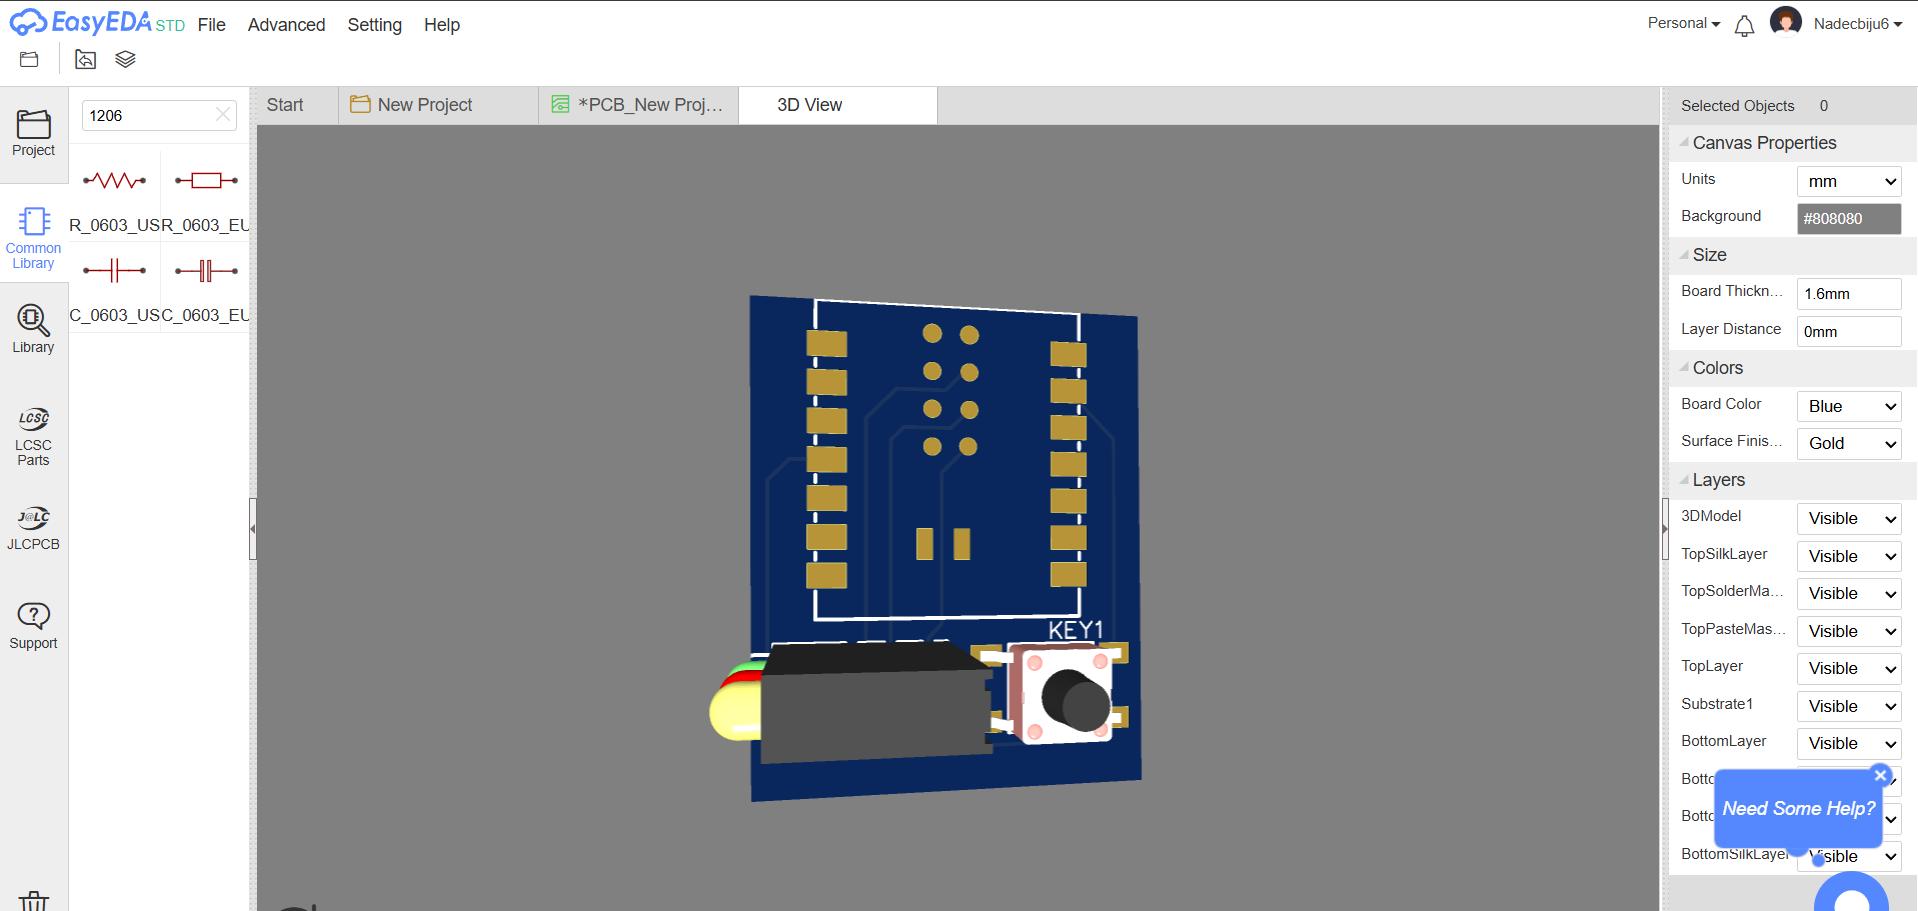Click the Background color swatch
This screenshot has height=911, width=1918.
[x=1847, y=217]
